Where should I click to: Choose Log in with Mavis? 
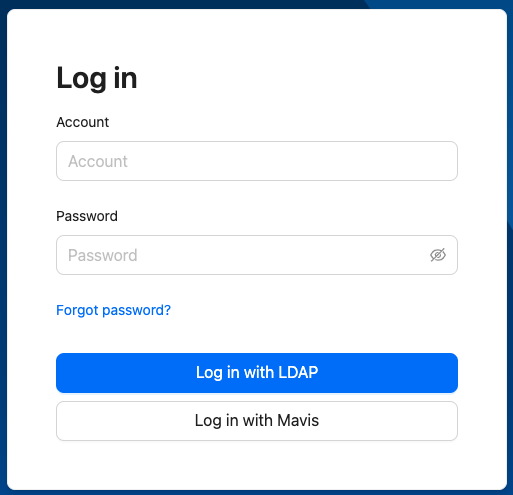click(257, 421)
